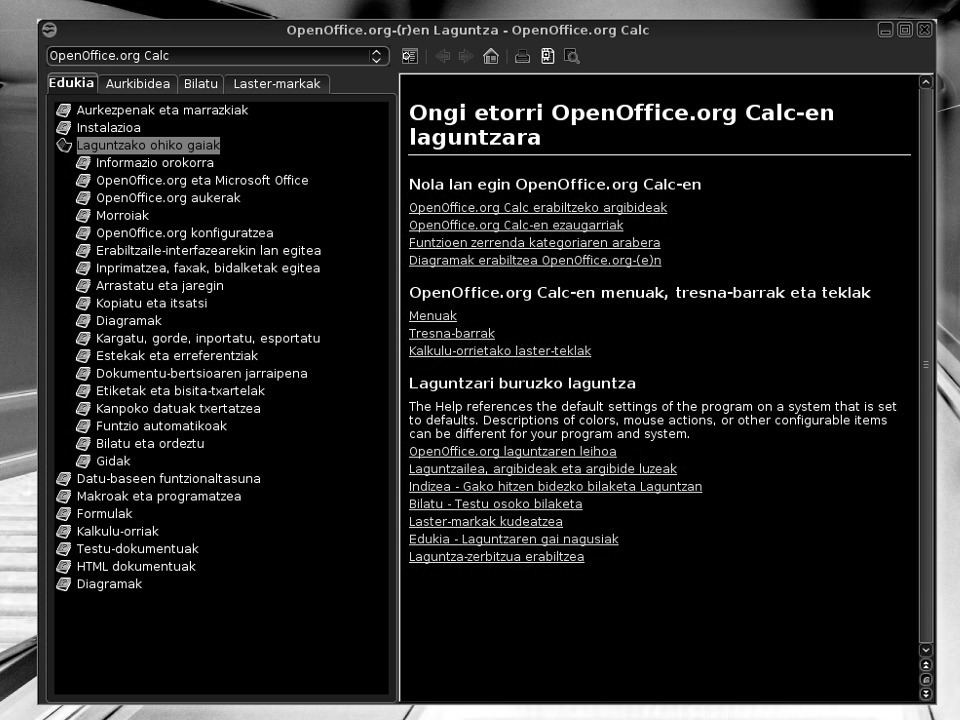Follow the Menuak link
This screenshot has height=720, width=960.
[x=433, y=316]
